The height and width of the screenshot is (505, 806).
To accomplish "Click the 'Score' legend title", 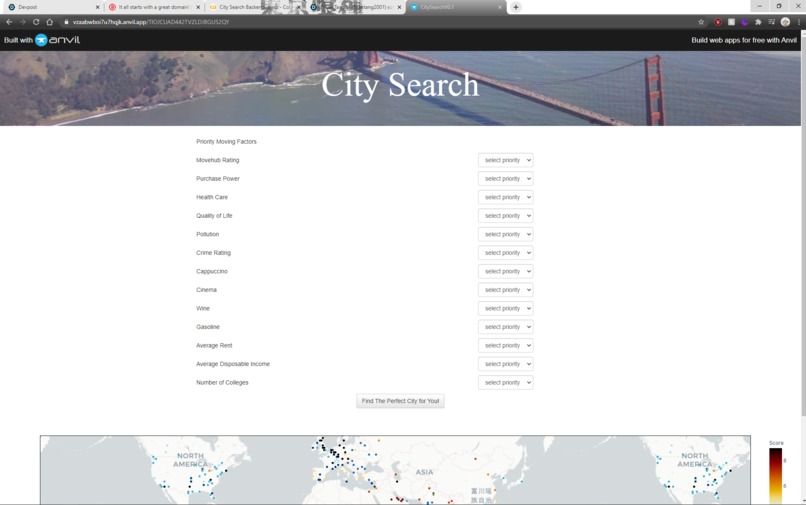I will [x=776, y=443].
